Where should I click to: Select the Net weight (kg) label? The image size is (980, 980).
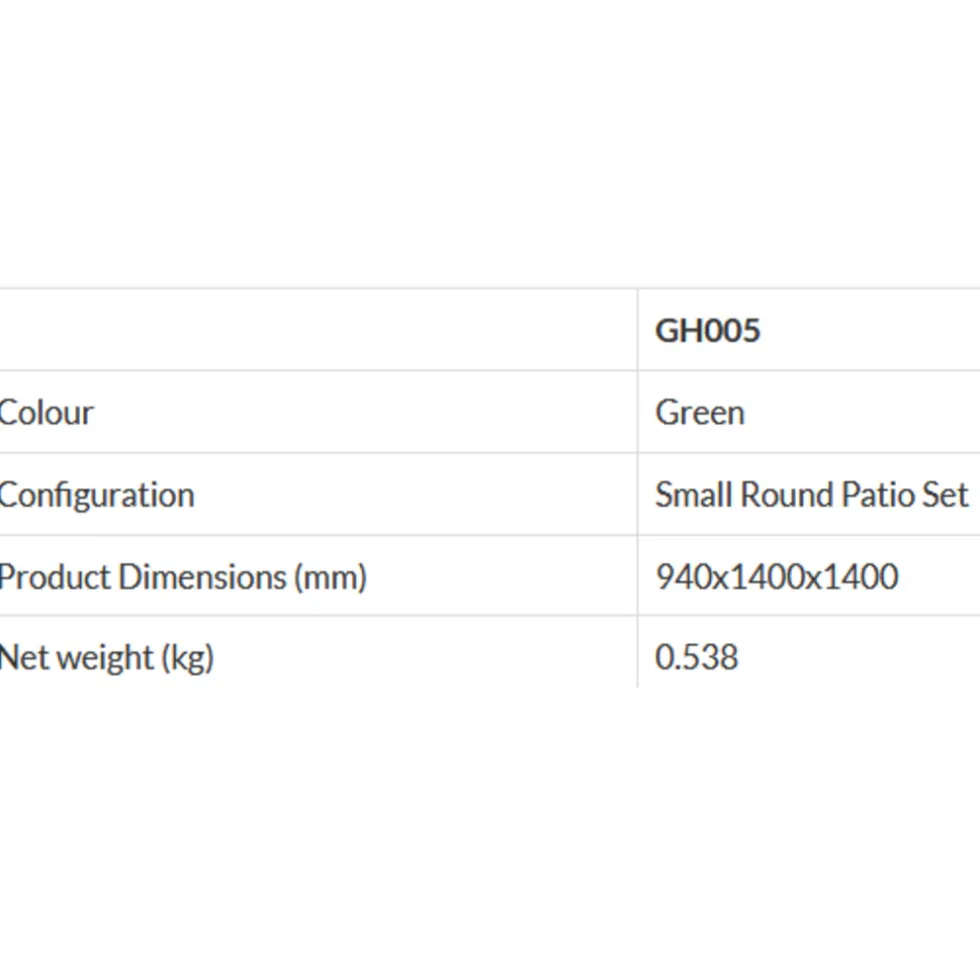tap(106, 658)
